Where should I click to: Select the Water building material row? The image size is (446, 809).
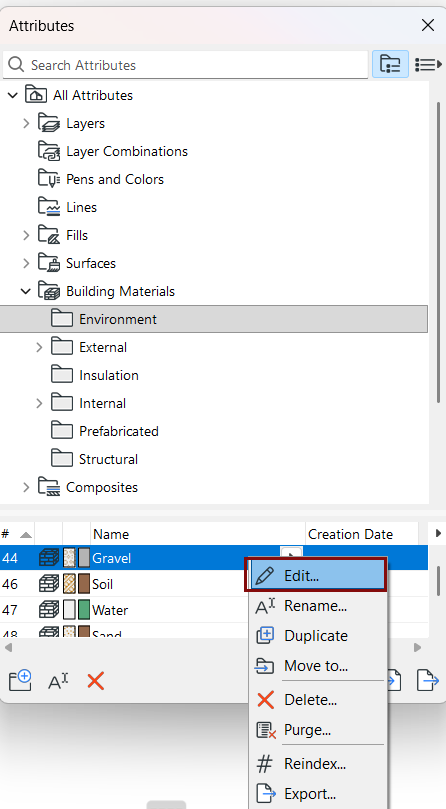tap(124, 610)
